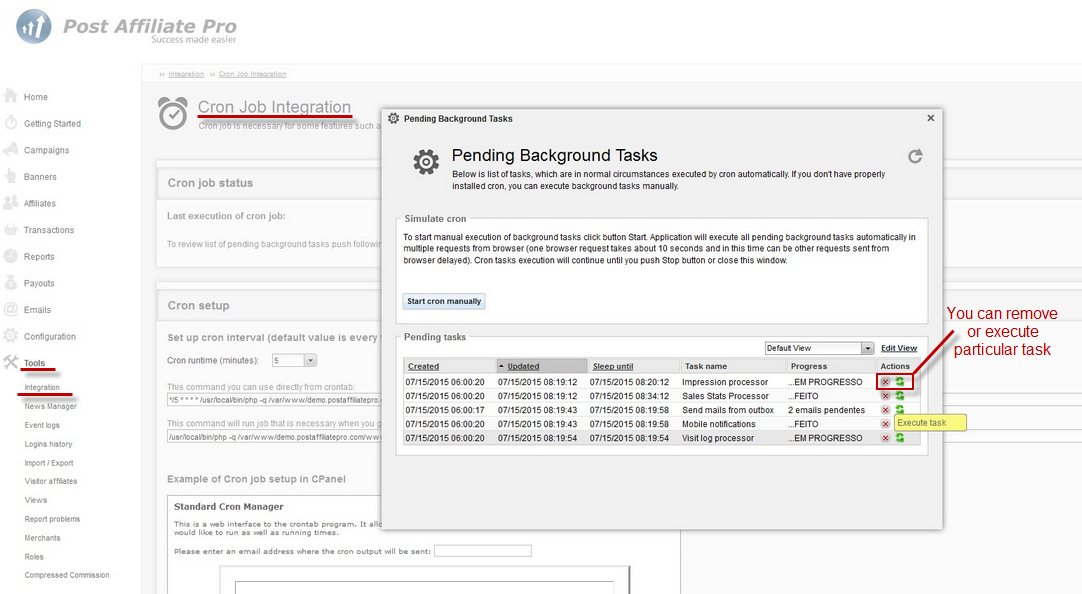Image resolution: width=1082 pixels, height=594 pixels.
Task: Select Event logs under Tools
Action: [42, 426]
